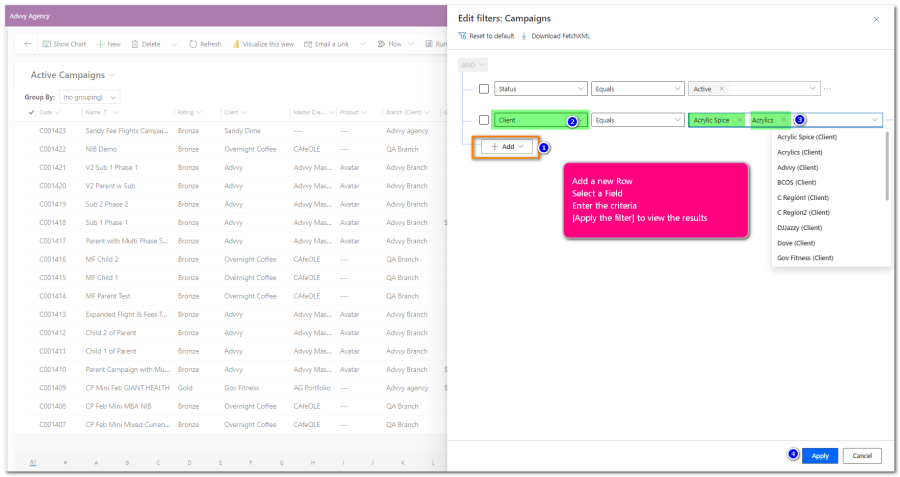Viewport: 900px width, 477px height.
Task: Click the Show Chart icon
Action: pyautogui.click(x=46, y=44)
